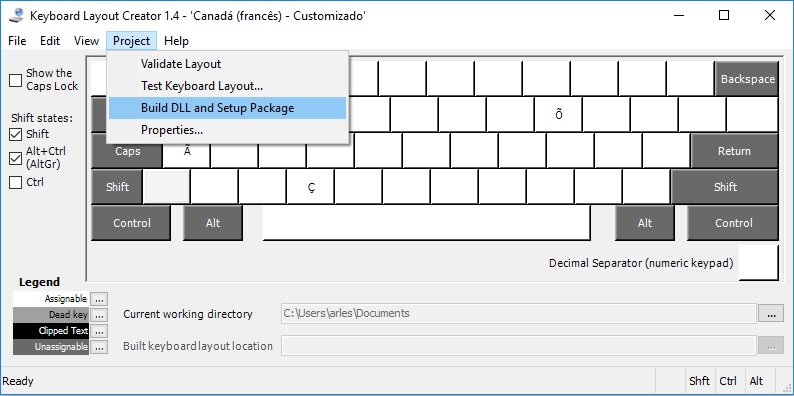Screen dimensions: 794x396
Task: Click the Assignable legend color ellipsis button
Action: click(99, 299)
